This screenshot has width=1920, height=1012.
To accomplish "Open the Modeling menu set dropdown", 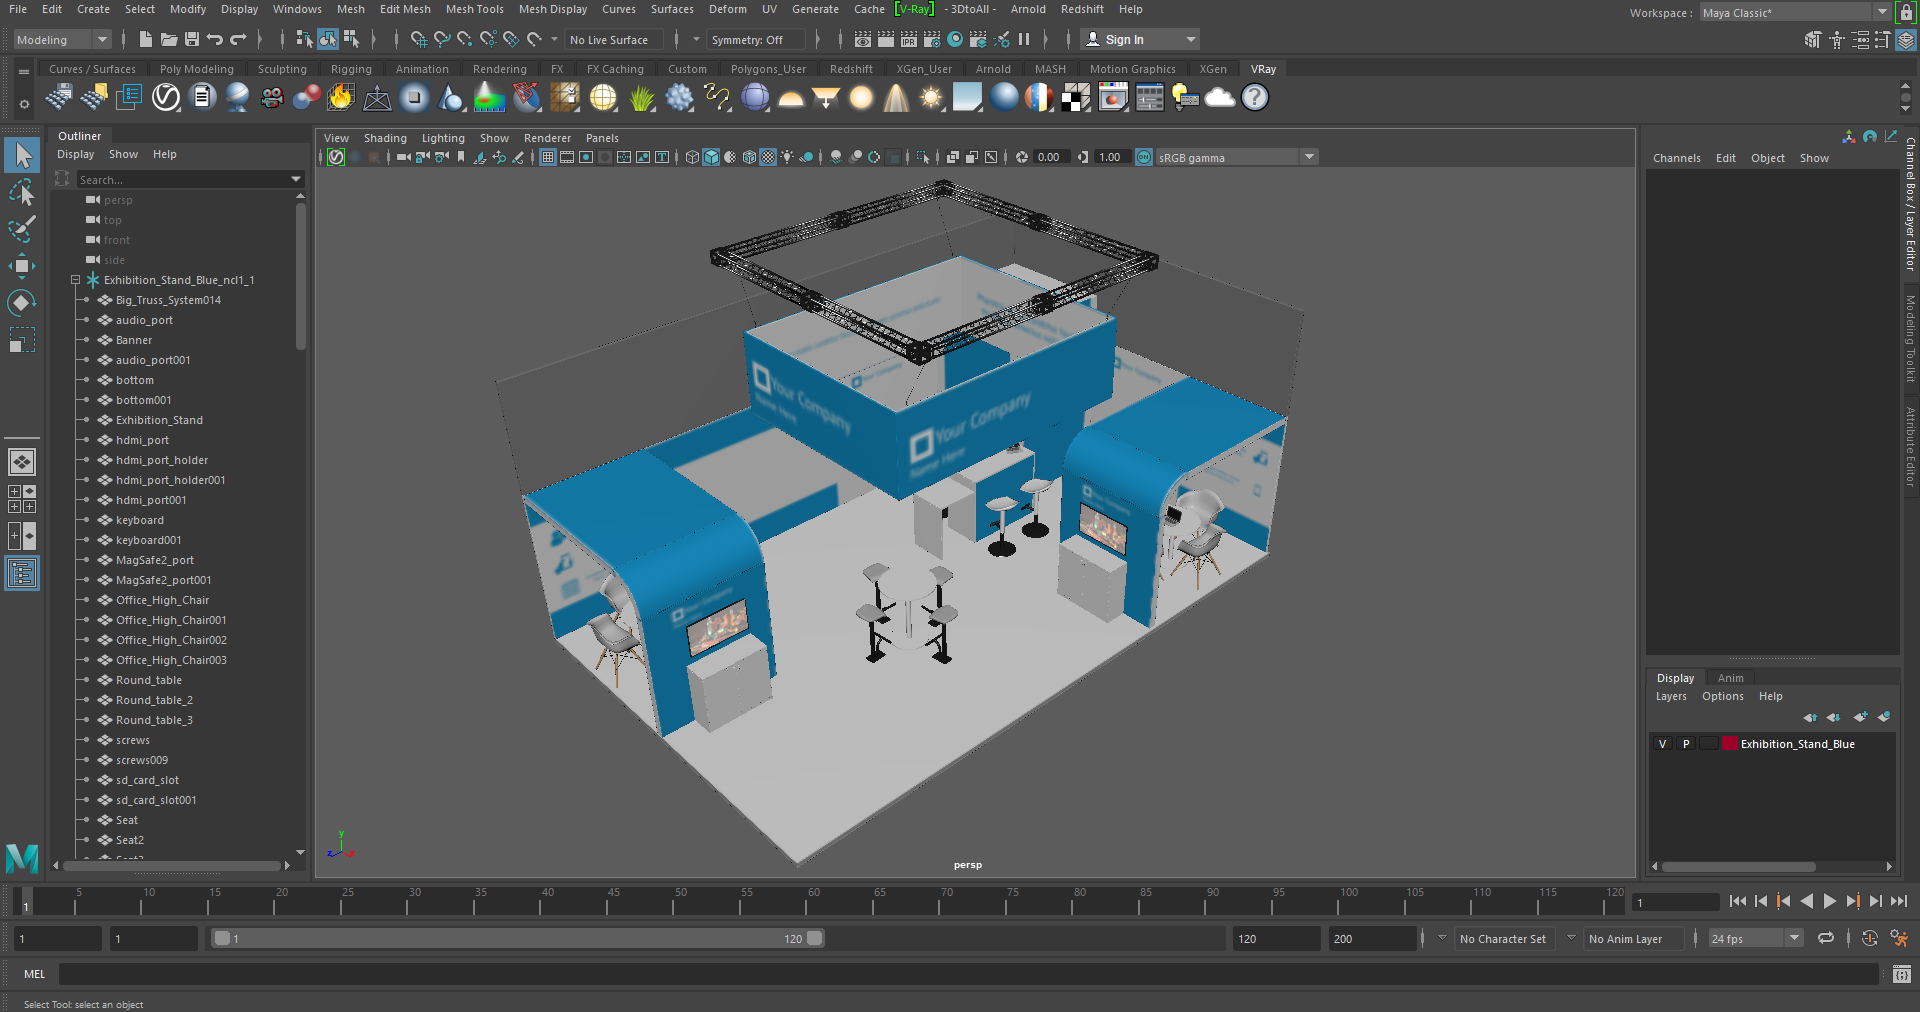I will coord(62,40).
